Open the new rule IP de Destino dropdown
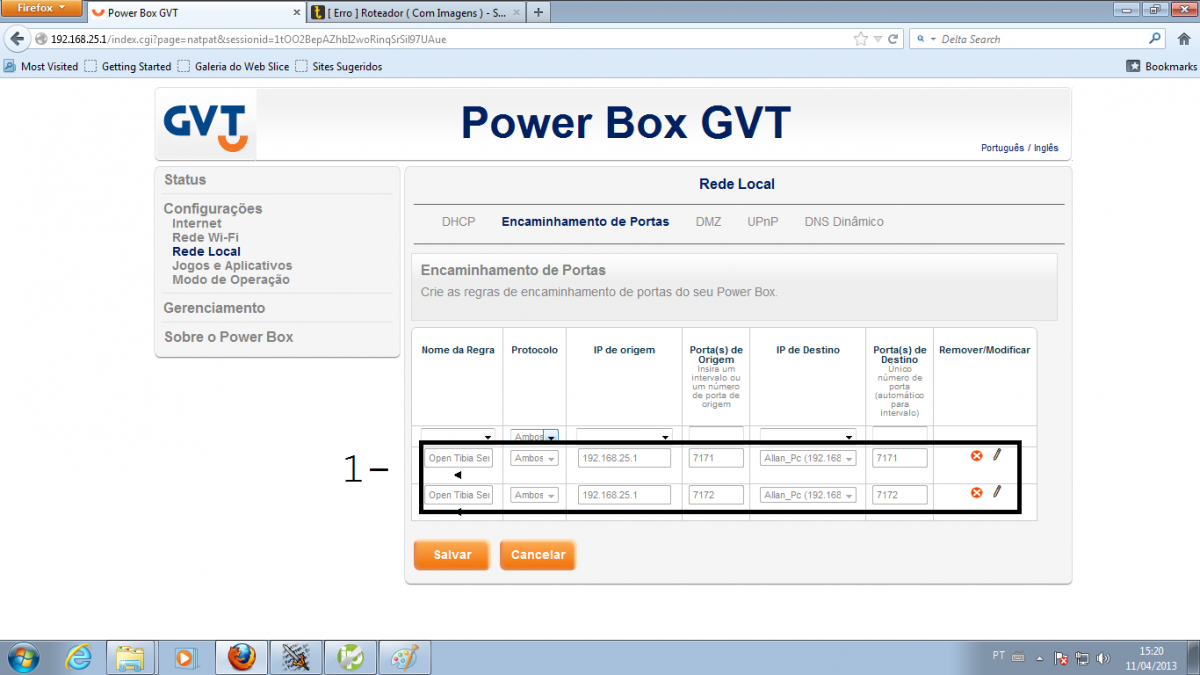The width and height of the screenshot is (1200, 675). click(807, 436)
